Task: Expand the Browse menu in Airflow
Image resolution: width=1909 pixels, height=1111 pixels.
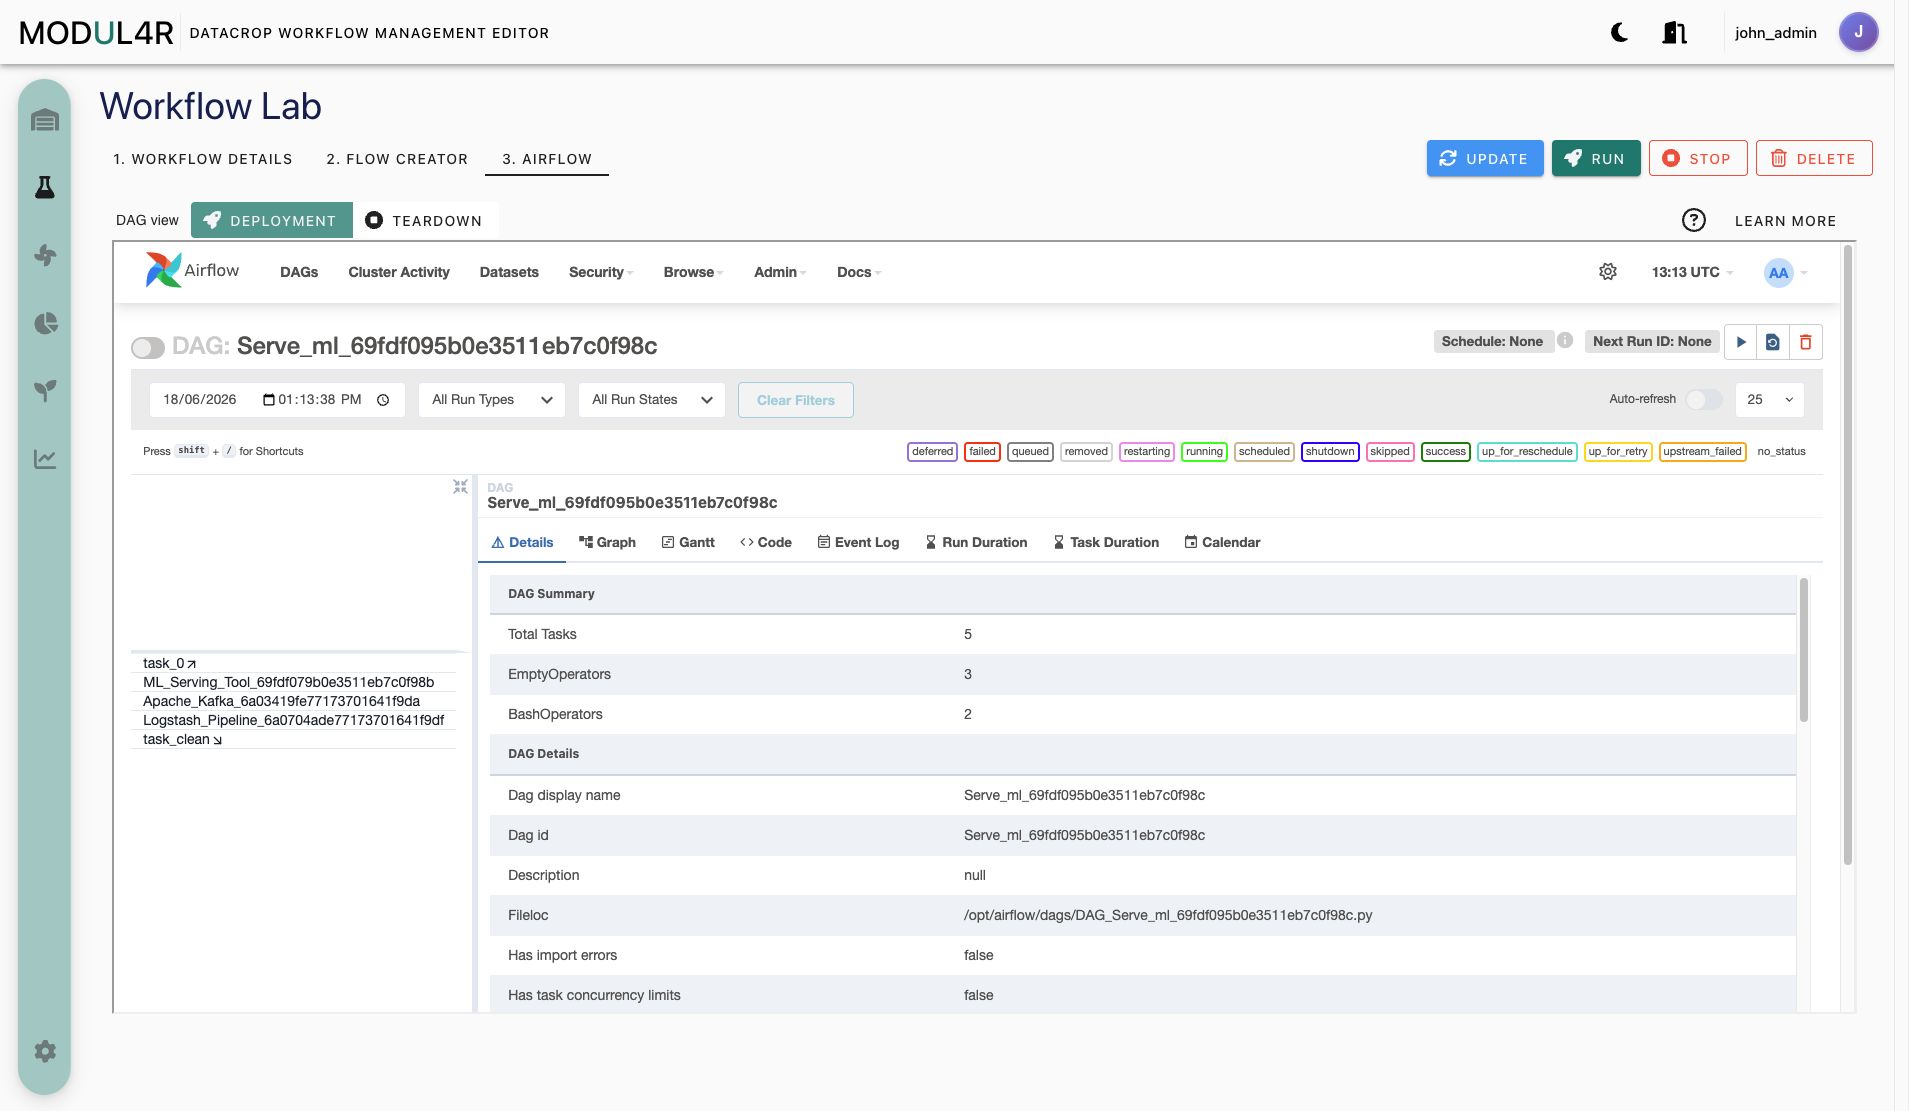Action: point(693,272)
